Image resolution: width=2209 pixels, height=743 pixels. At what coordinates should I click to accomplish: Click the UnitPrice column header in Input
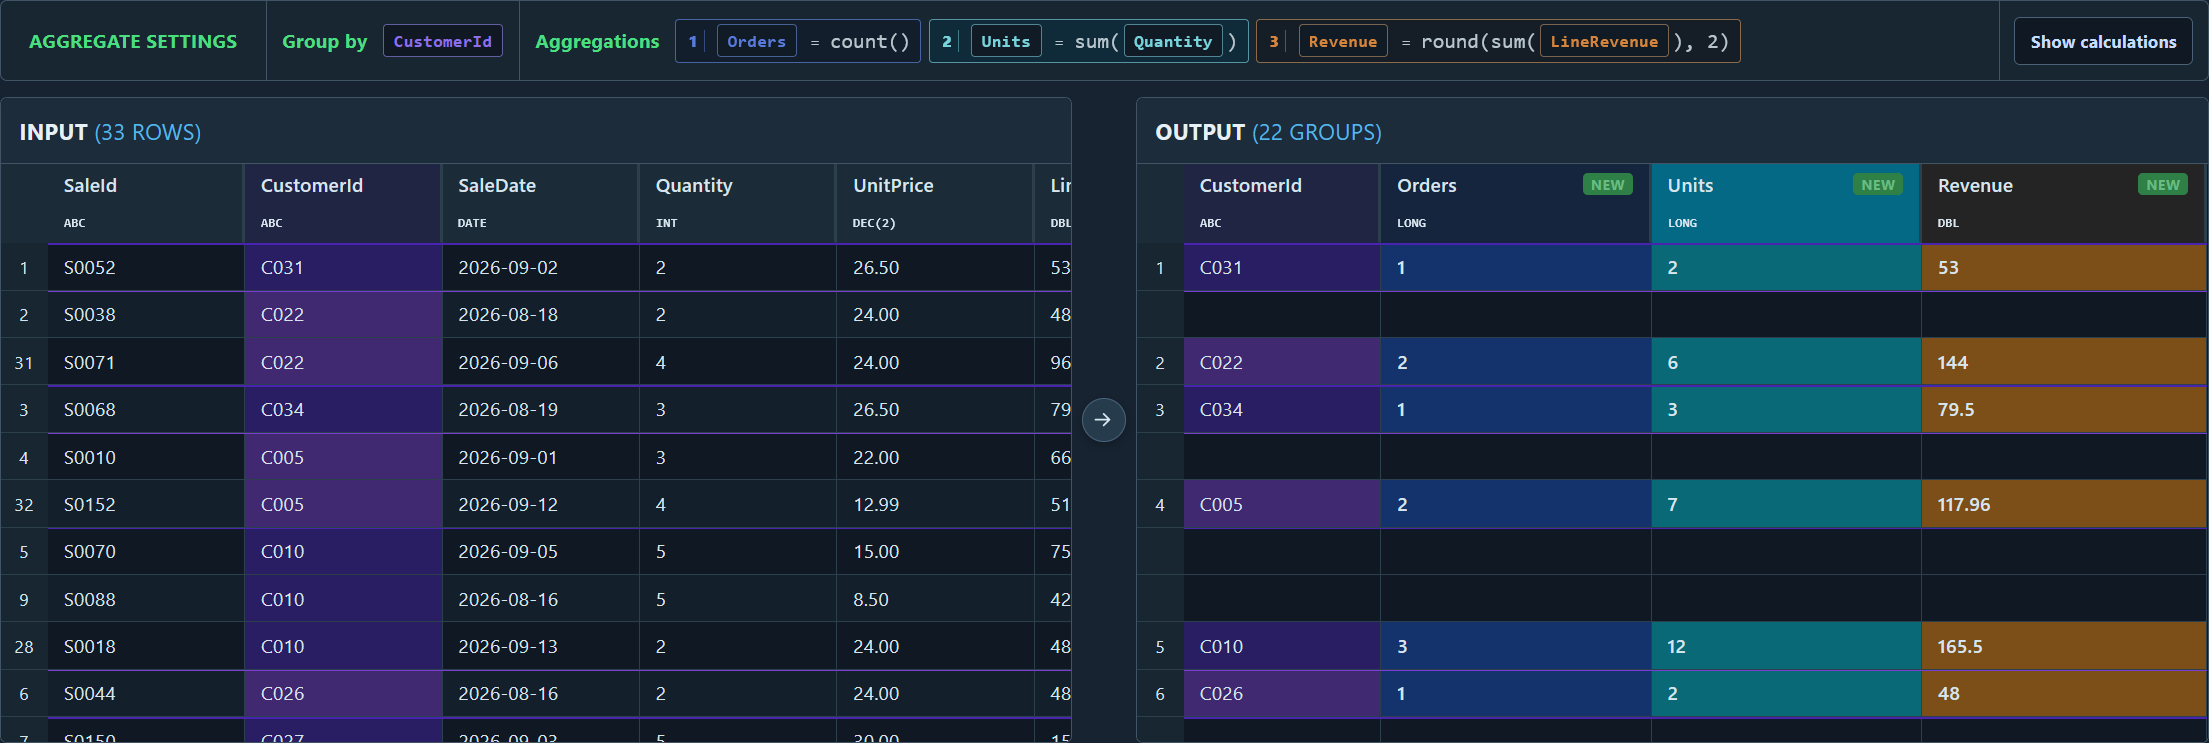(x=934, y=203)
